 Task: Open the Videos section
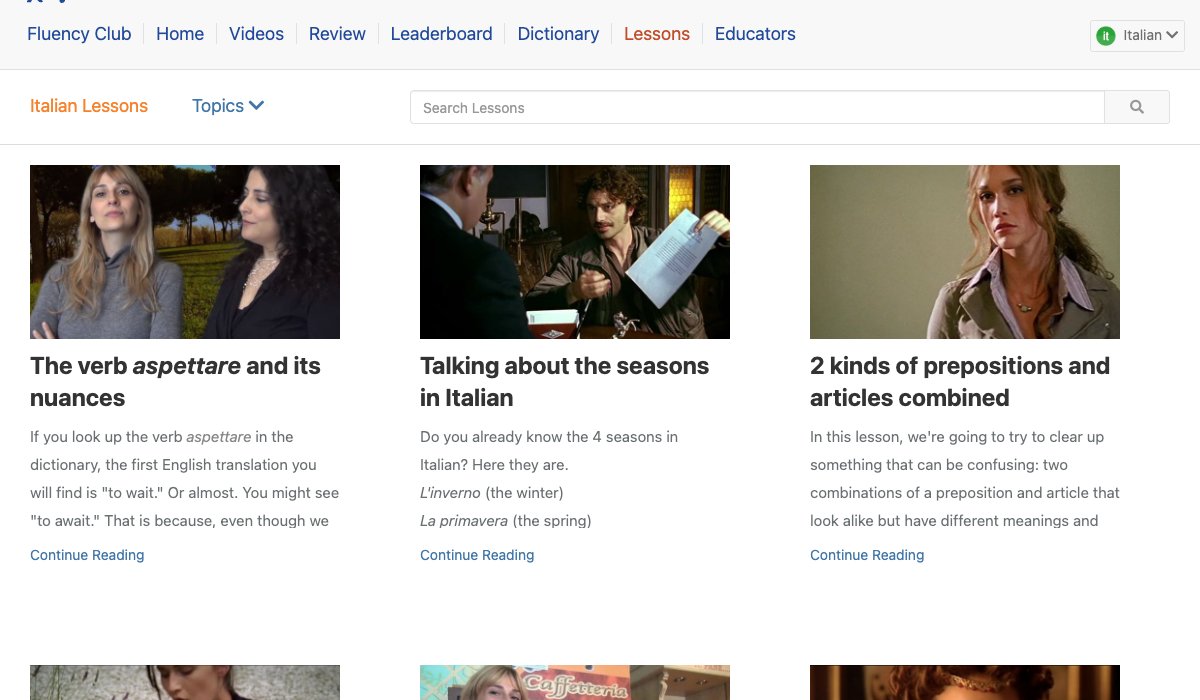(x=256, y=34)
